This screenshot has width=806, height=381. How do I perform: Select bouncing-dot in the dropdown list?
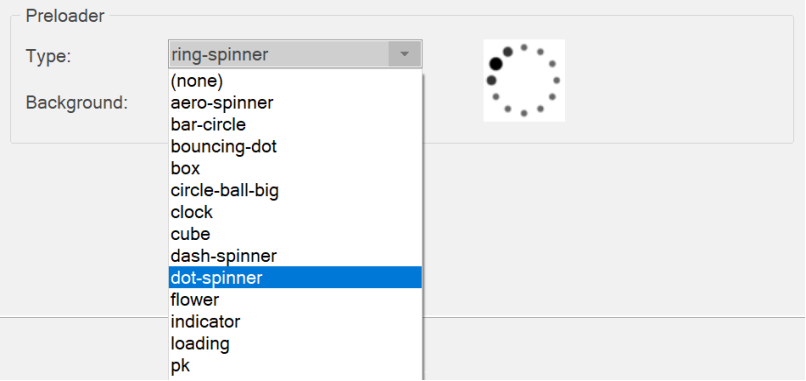tap(295, 147)
